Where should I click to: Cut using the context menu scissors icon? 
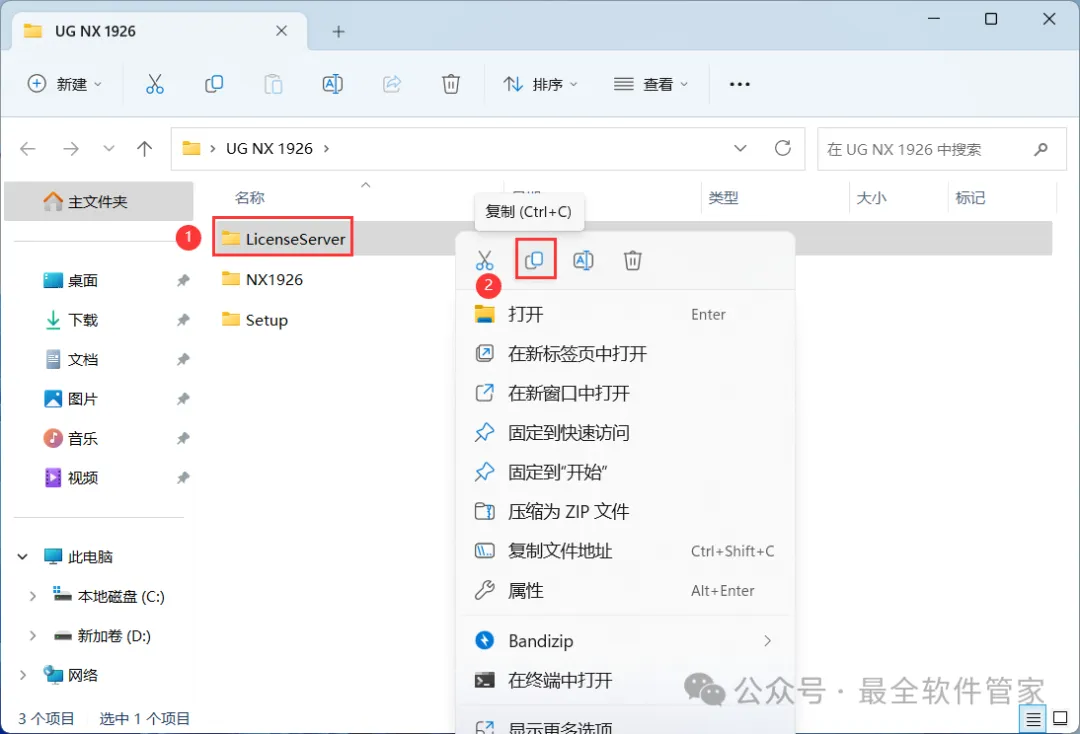click(x=484, y=260)
